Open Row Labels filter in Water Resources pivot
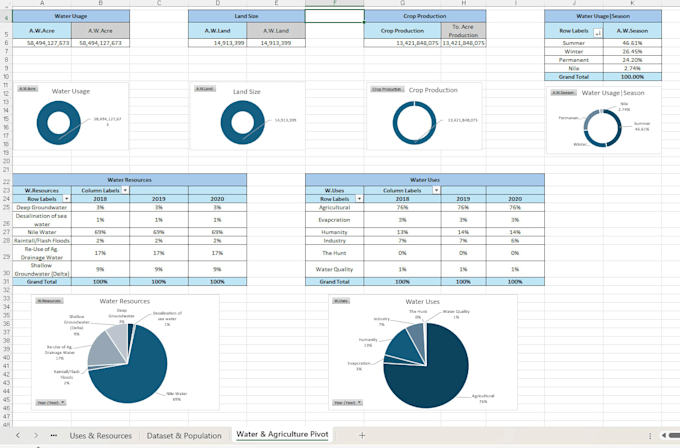 click(67, 199)
